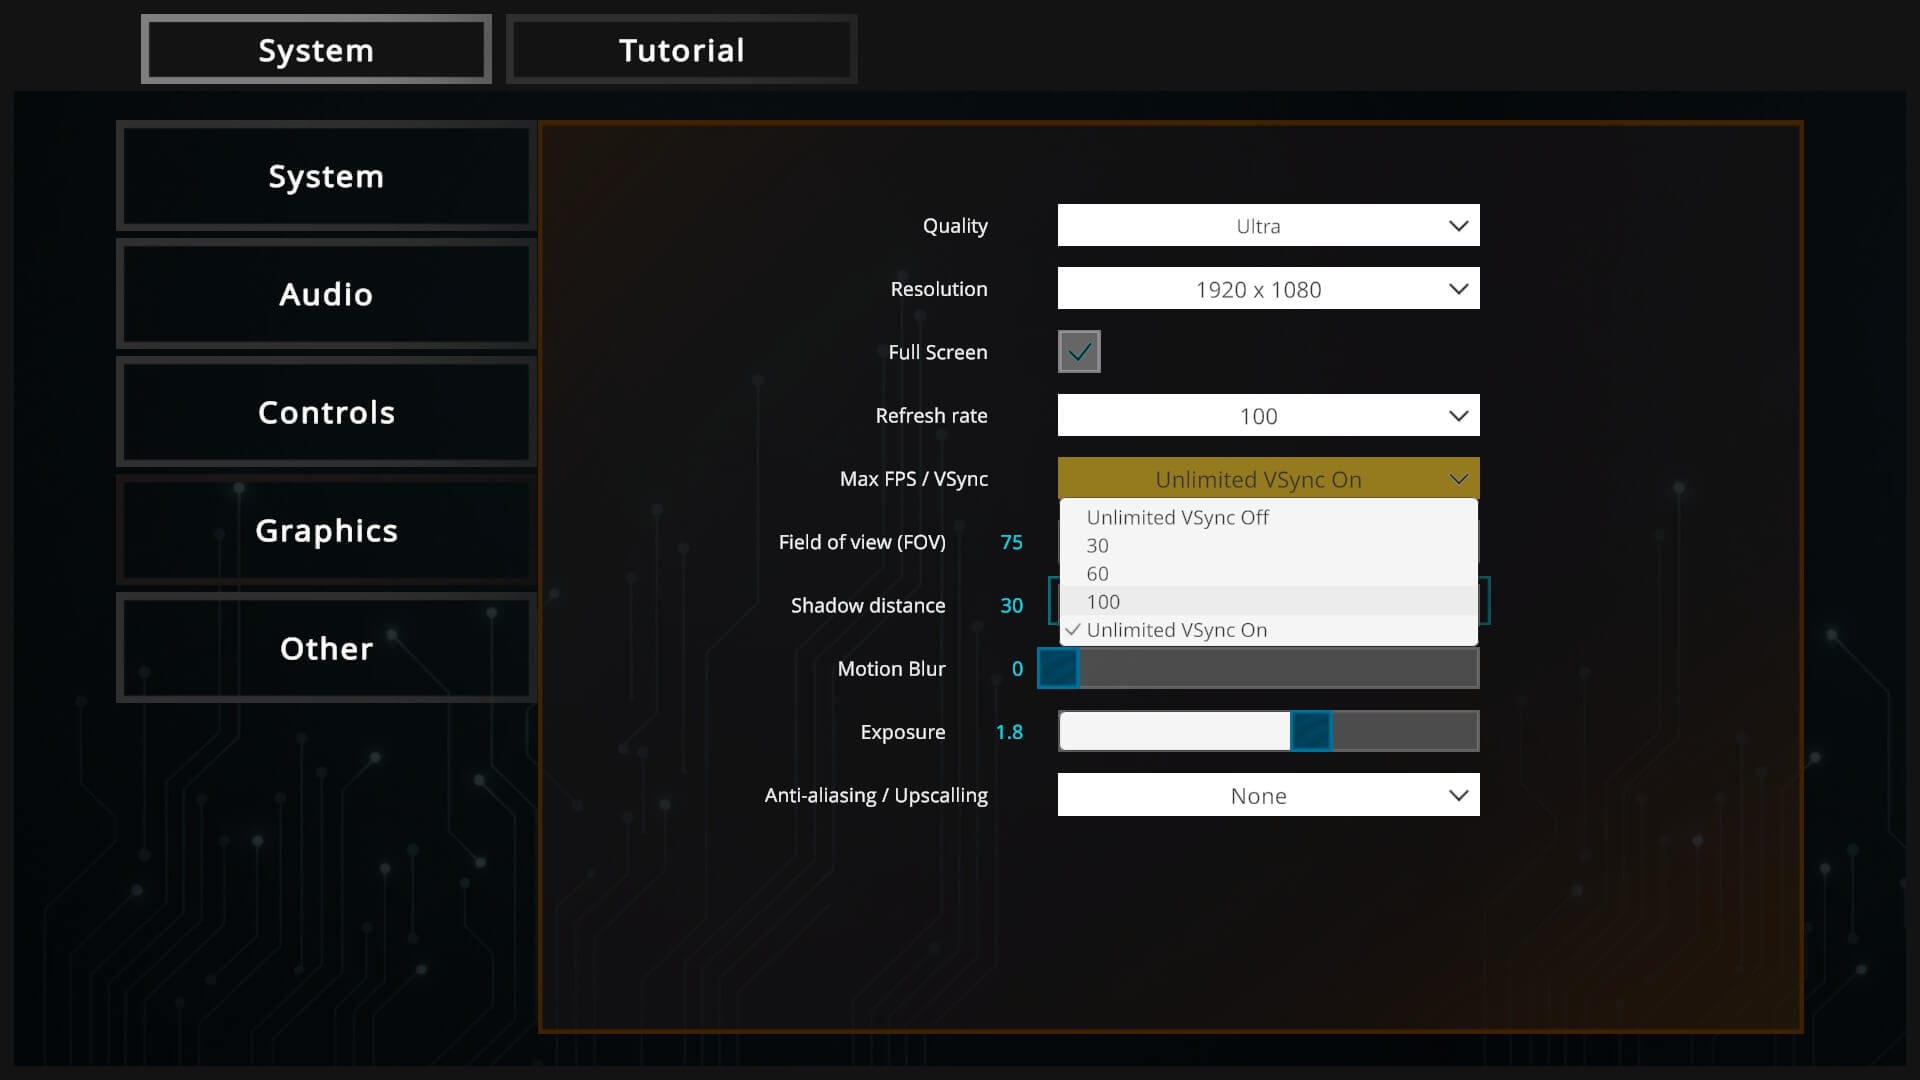Image resolution: width=1920 pixels, height=1080 pixels.
Task: Switch to the Tutorial tab
Action: (681, 50)
